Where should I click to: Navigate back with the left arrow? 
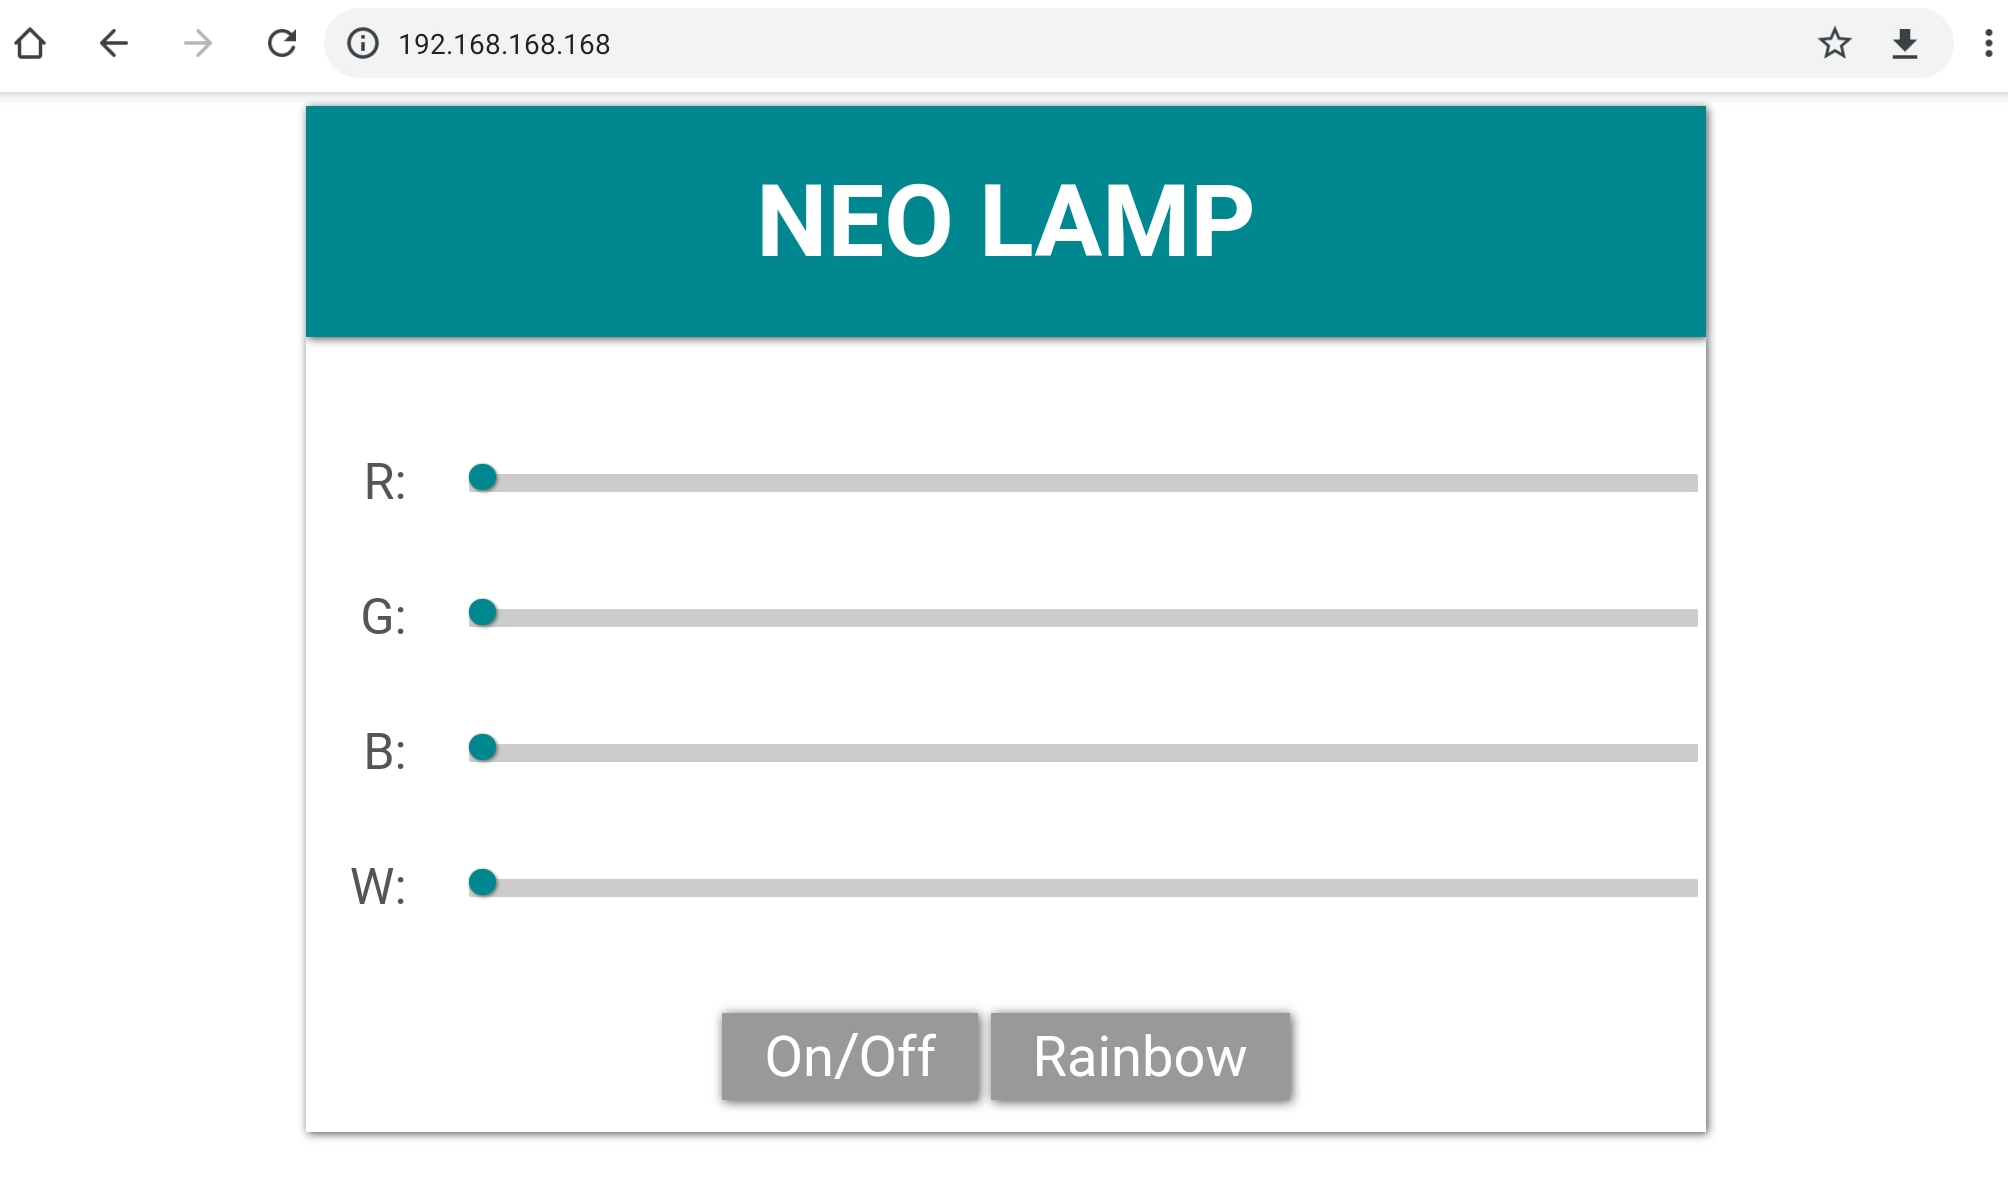[114, 43]
